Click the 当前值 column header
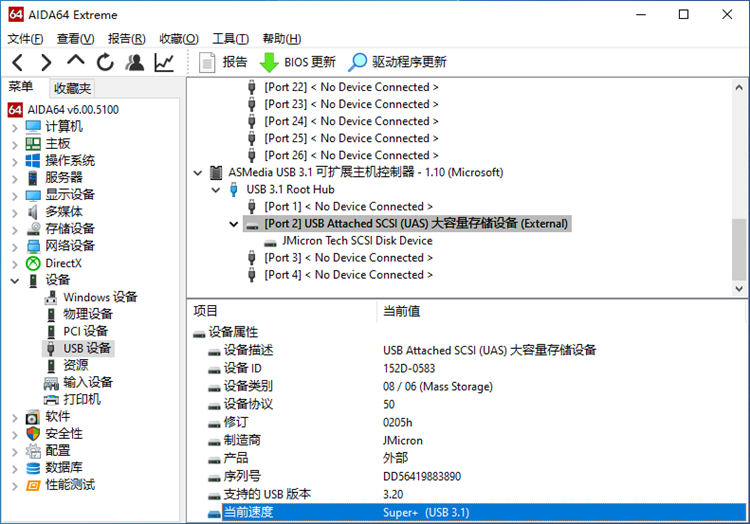 pos(402,311)
